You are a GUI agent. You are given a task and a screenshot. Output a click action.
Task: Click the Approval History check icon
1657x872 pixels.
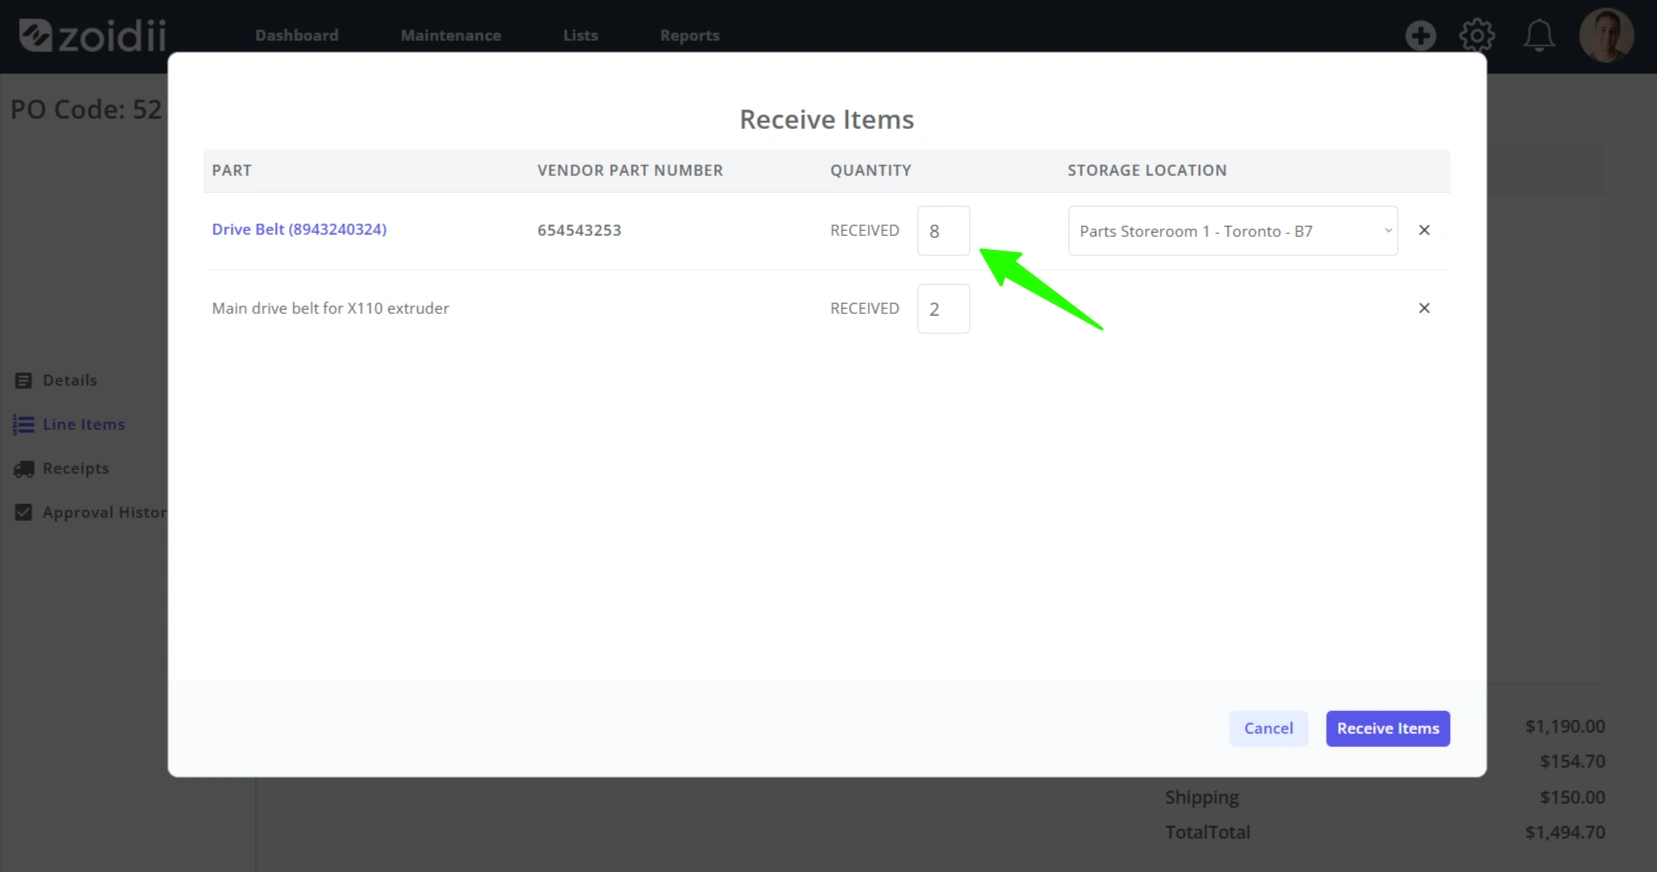pos(24,512)
